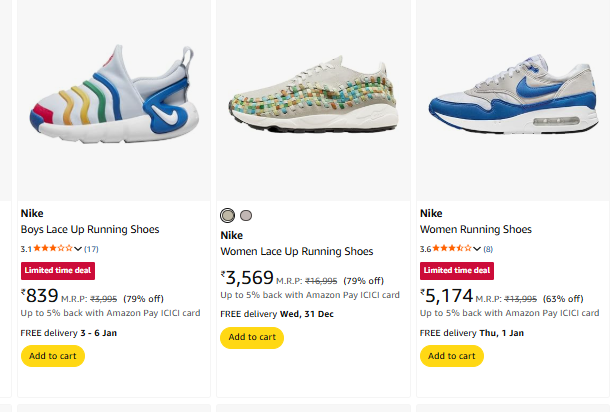Open the 17 reviews count link
The height and width of the screenshot is (412, 615).
(91, 248)
